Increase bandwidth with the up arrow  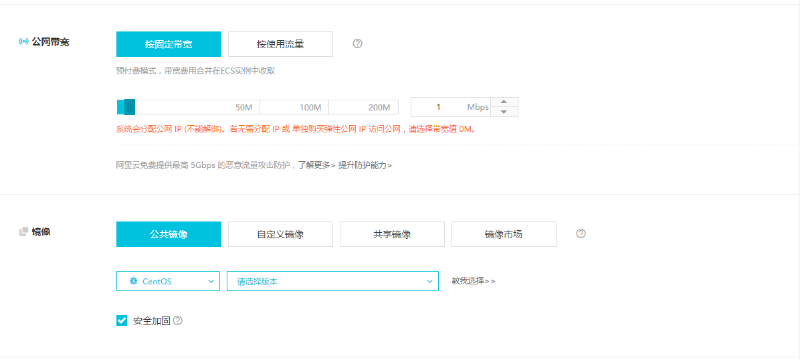503,102
